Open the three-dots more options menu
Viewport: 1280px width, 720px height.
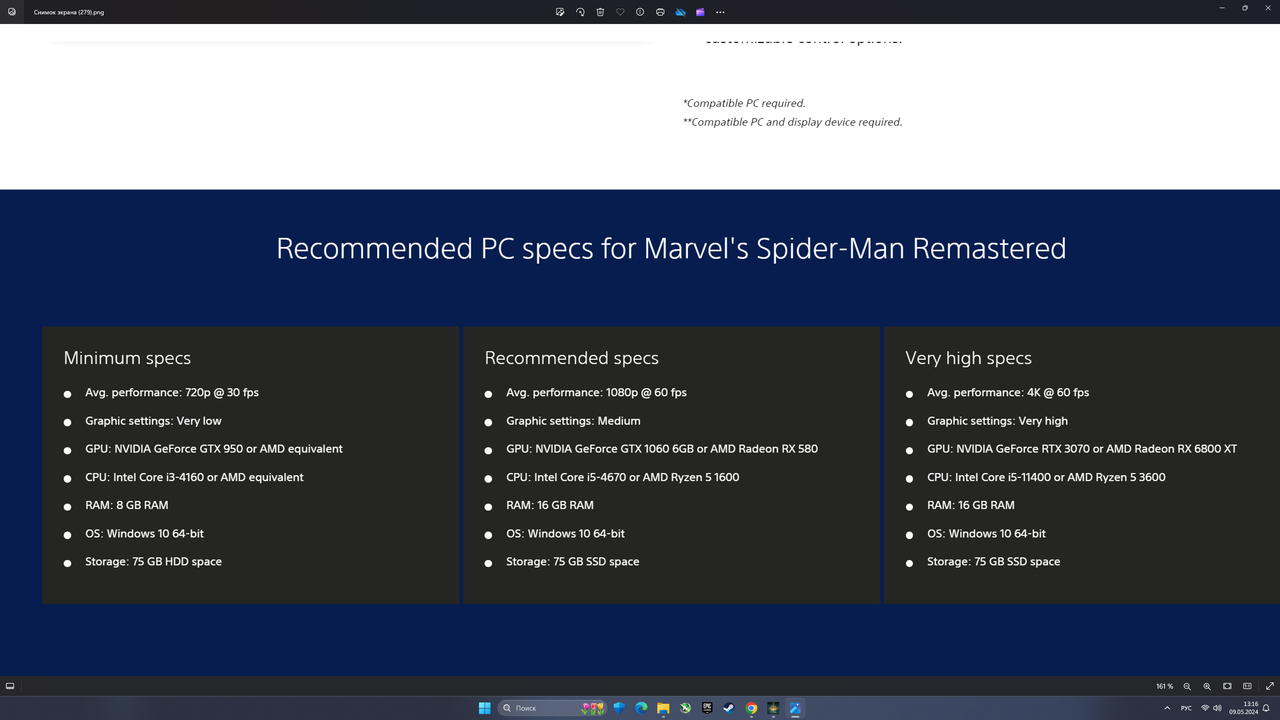tap(720, 12)
